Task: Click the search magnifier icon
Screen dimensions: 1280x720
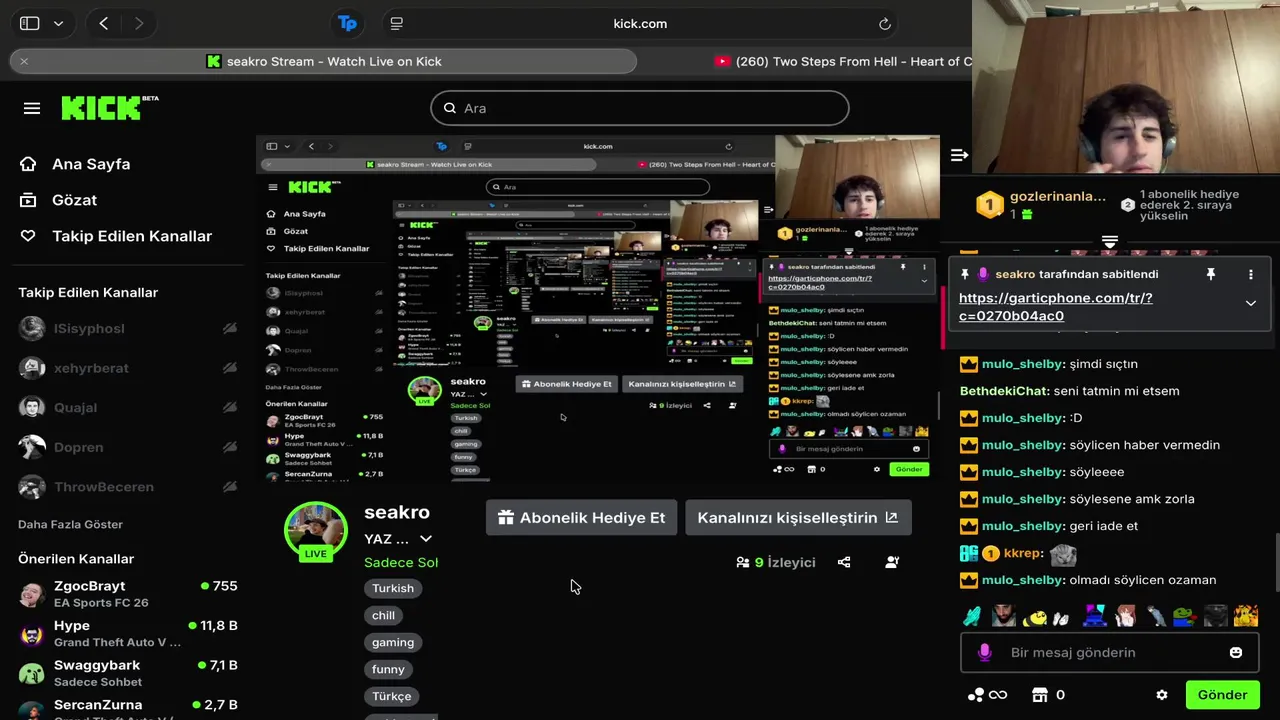Action: tap(450, 108)
